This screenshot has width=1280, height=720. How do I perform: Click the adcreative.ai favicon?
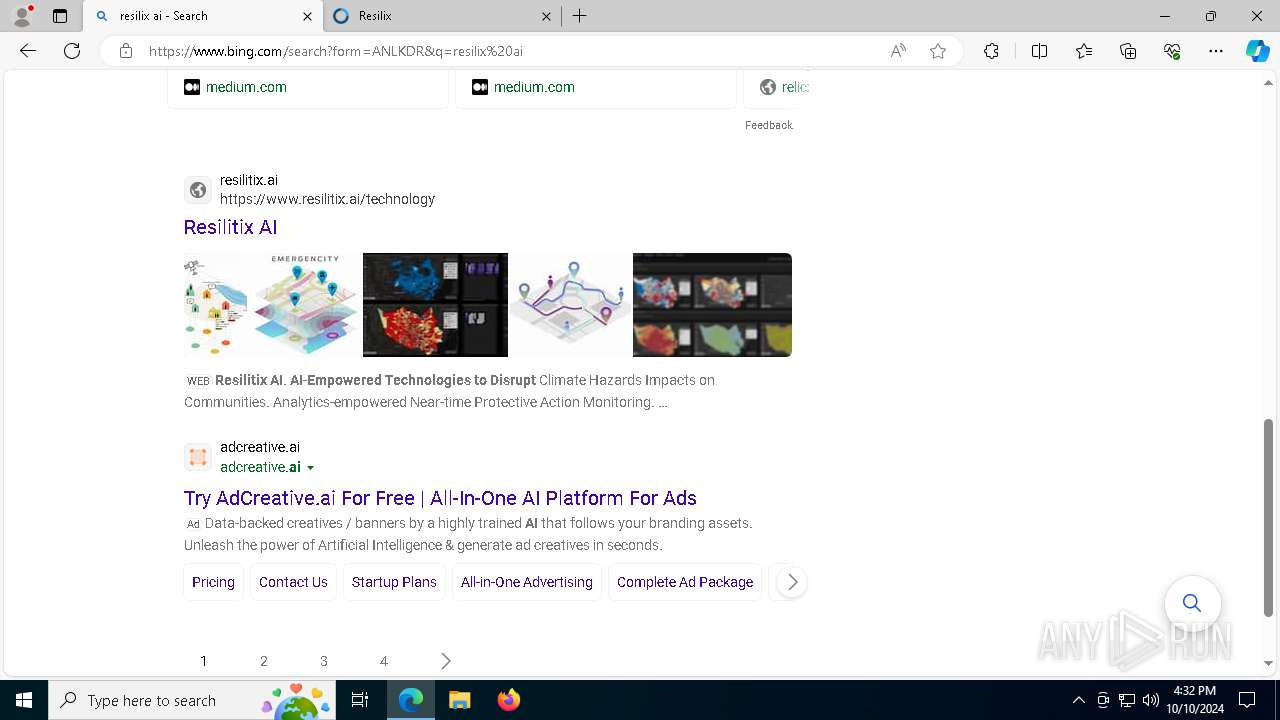click(x=198, y=457)
